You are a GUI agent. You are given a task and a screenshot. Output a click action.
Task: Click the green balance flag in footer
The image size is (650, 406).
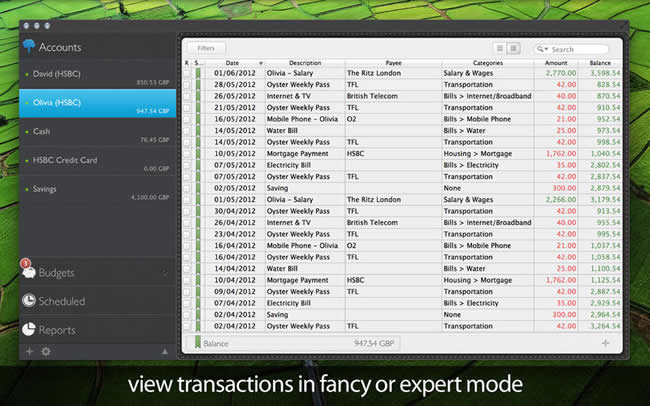tap(198, 342)
